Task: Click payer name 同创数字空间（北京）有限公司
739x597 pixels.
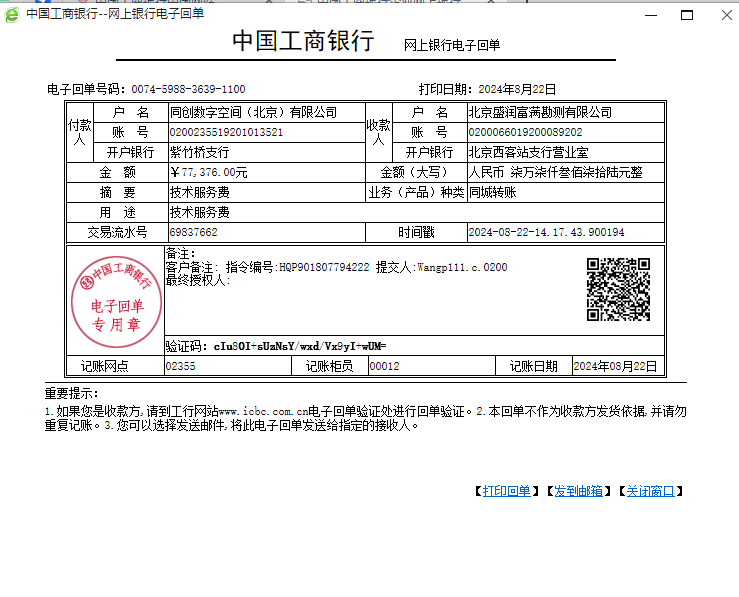Action: pyautogui.click(x=254, y=112)
